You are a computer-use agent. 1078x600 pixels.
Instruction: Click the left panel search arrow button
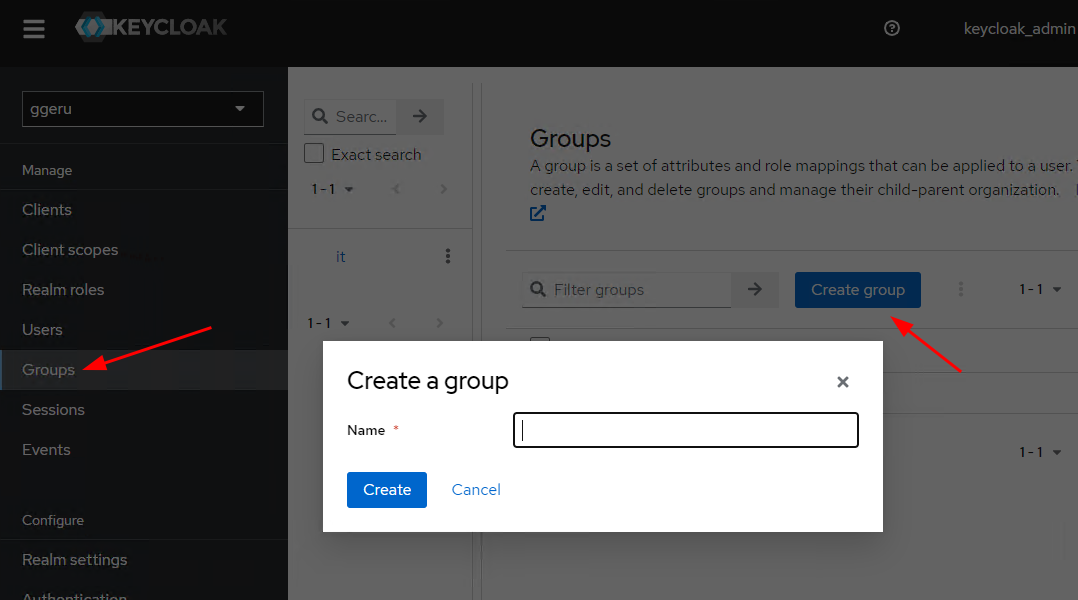coord(420,117)
